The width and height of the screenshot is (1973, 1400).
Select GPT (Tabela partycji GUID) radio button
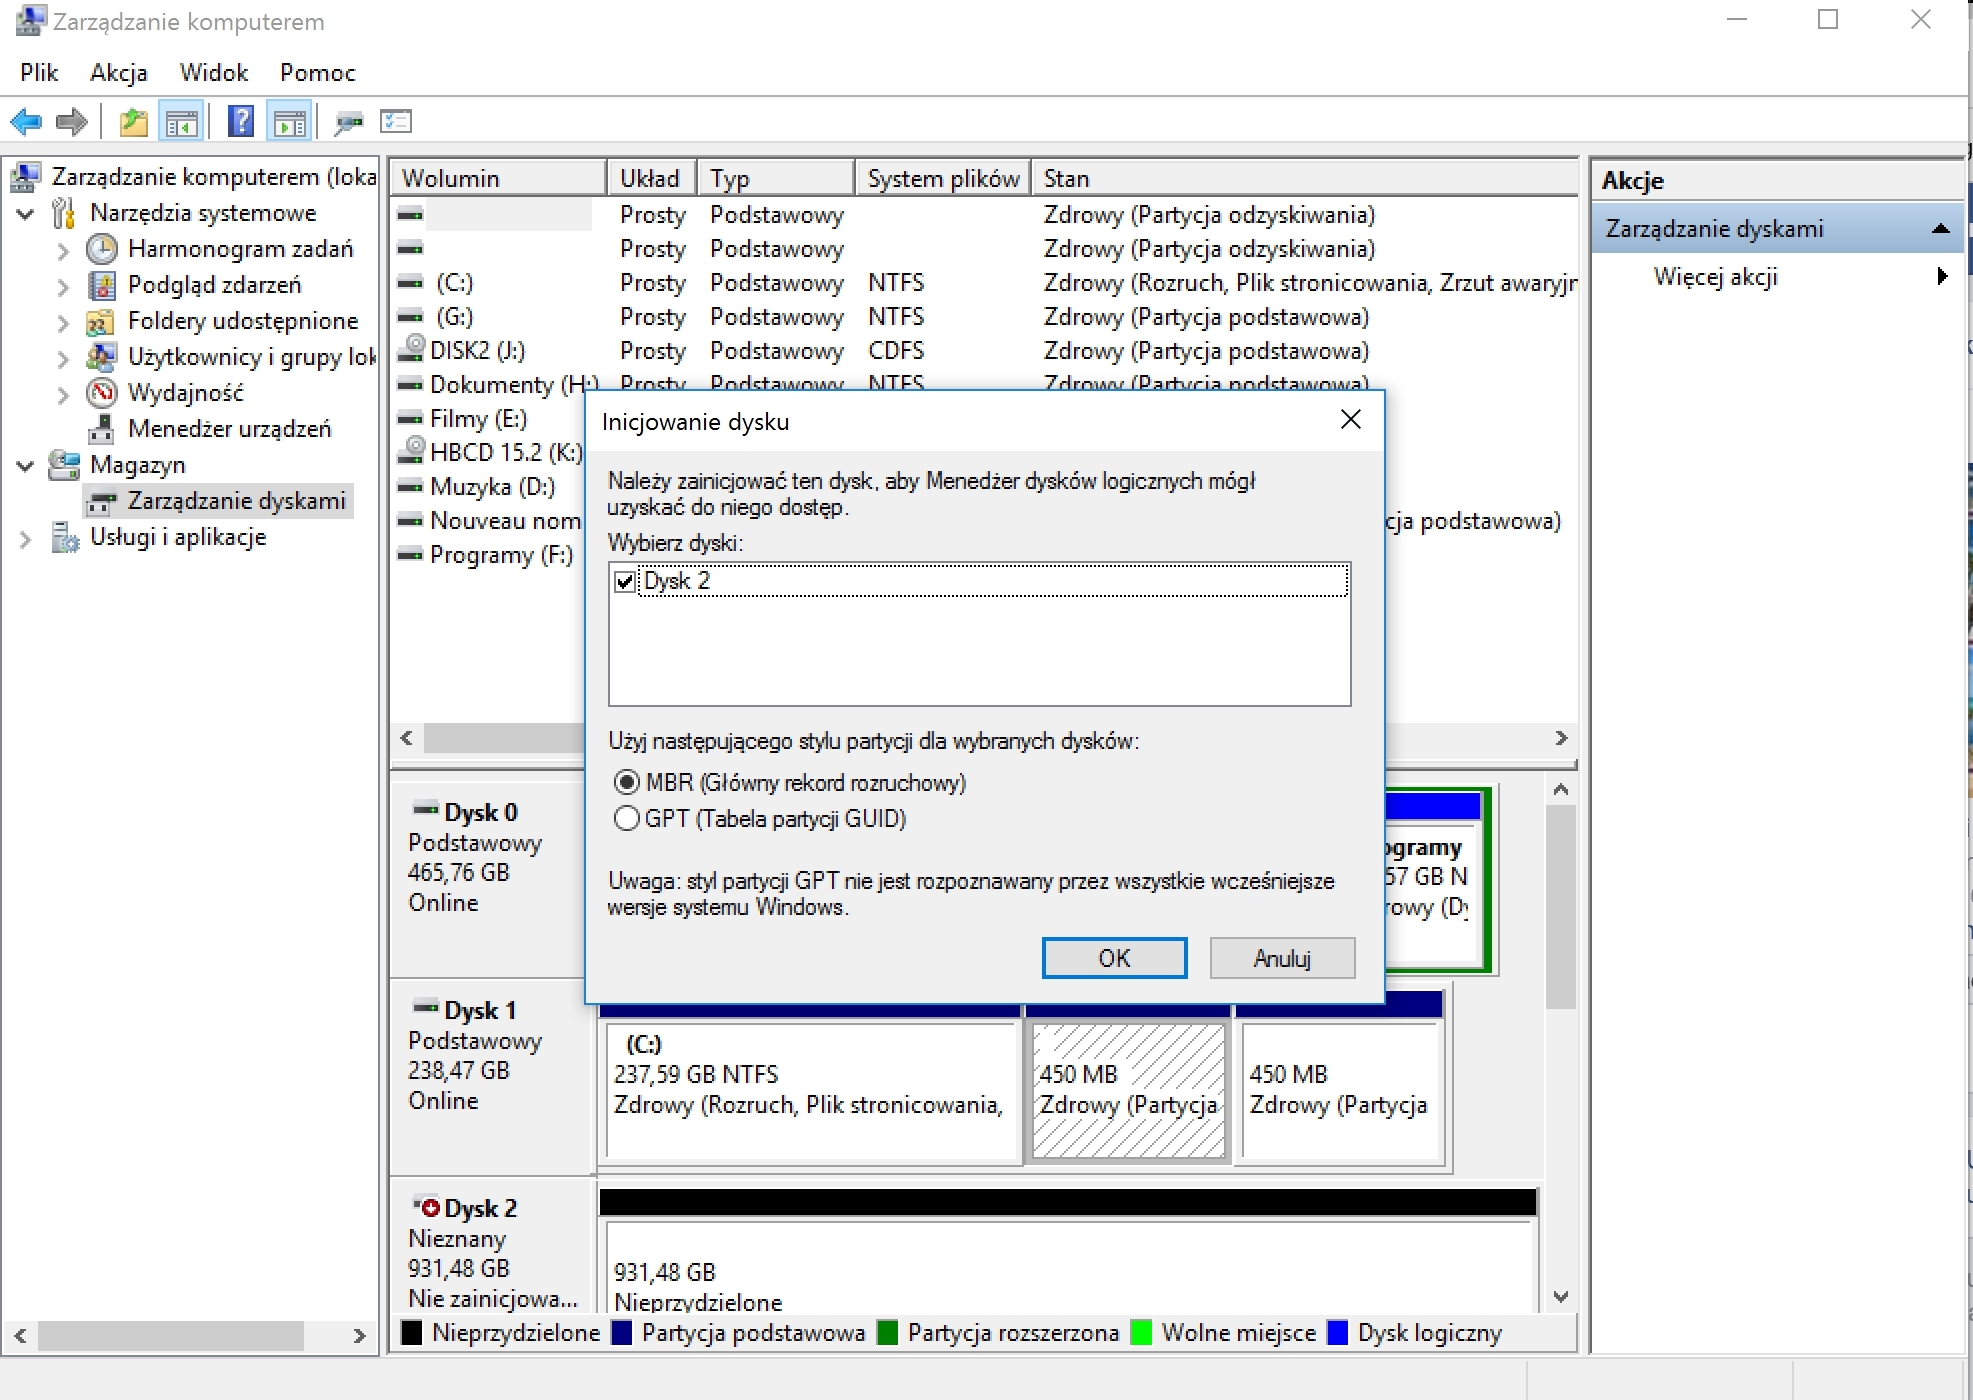(627, 819)
